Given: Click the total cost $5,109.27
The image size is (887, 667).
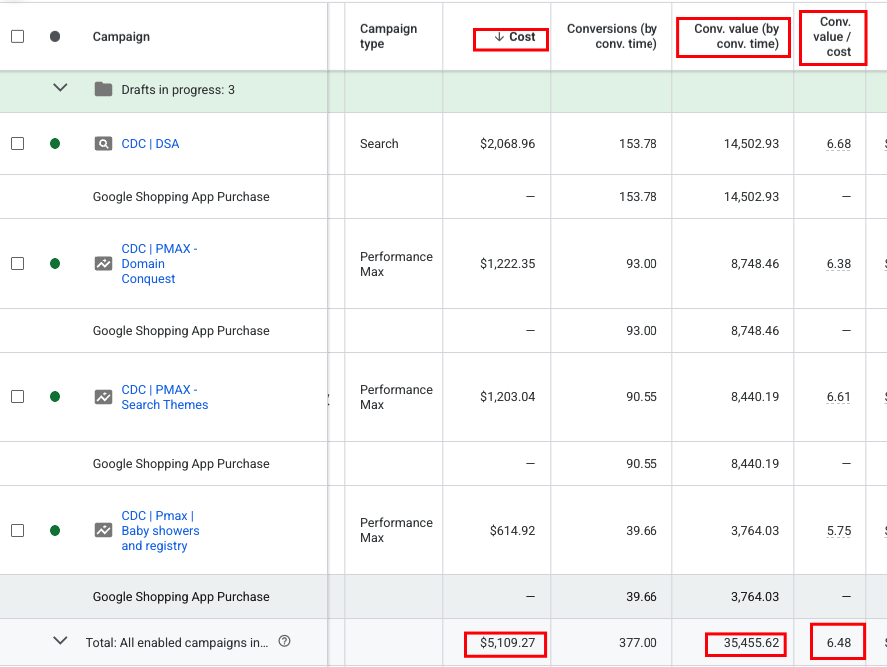Looking at the screenshot, I should [507, 643].
